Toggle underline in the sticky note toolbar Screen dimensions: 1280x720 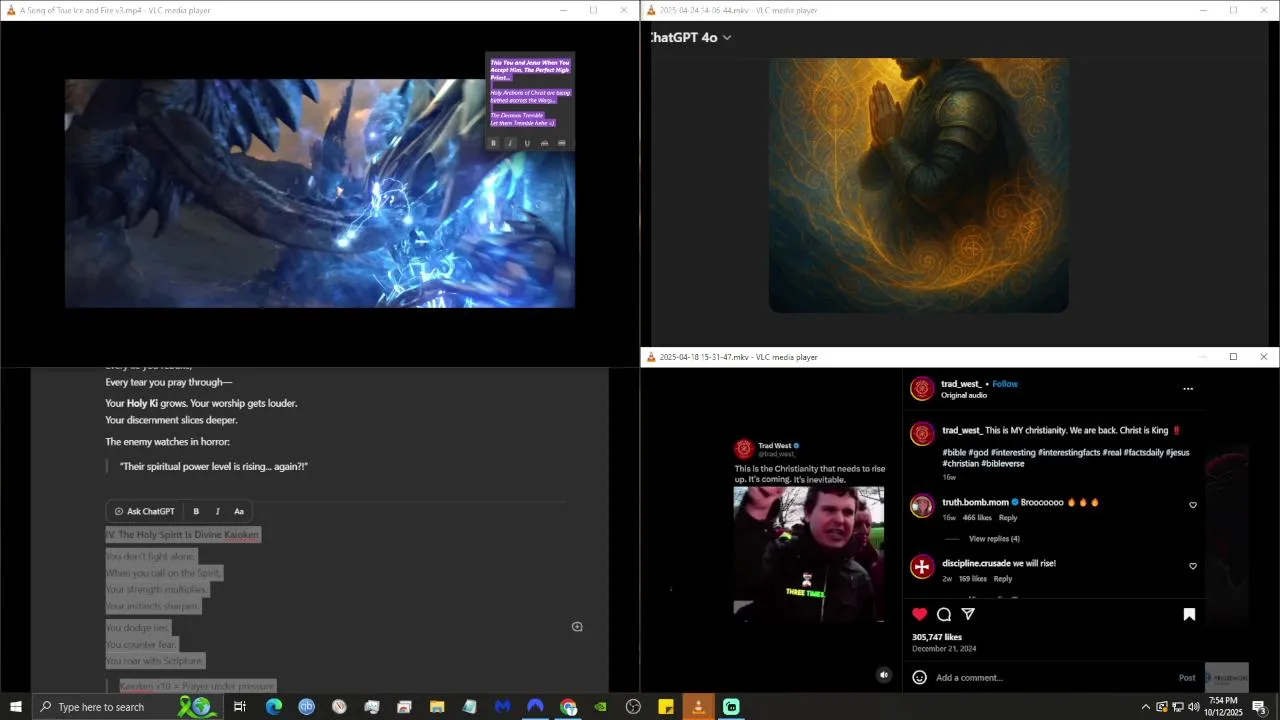[527, 143]
